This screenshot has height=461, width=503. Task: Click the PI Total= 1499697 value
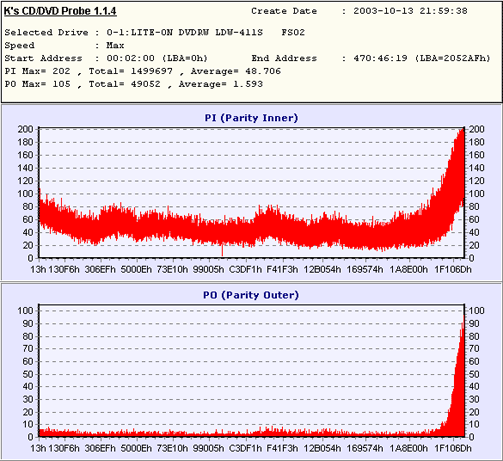point(131,71)
